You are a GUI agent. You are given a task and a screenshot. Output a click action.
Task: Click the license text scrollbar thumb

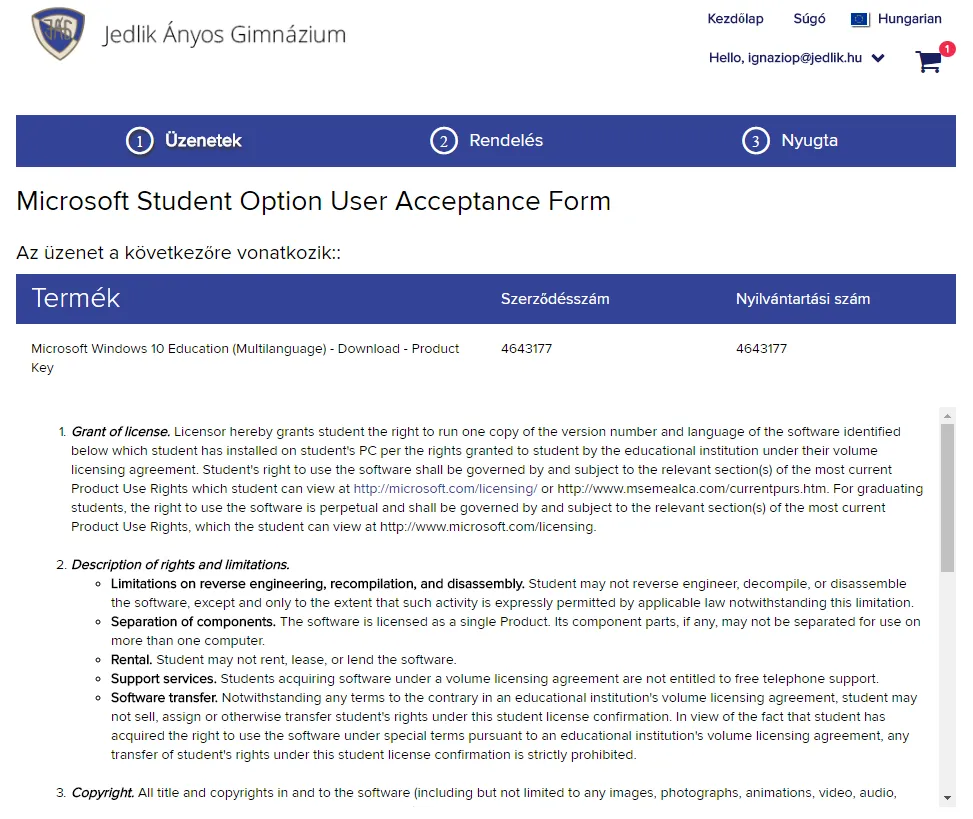point(947,498)
